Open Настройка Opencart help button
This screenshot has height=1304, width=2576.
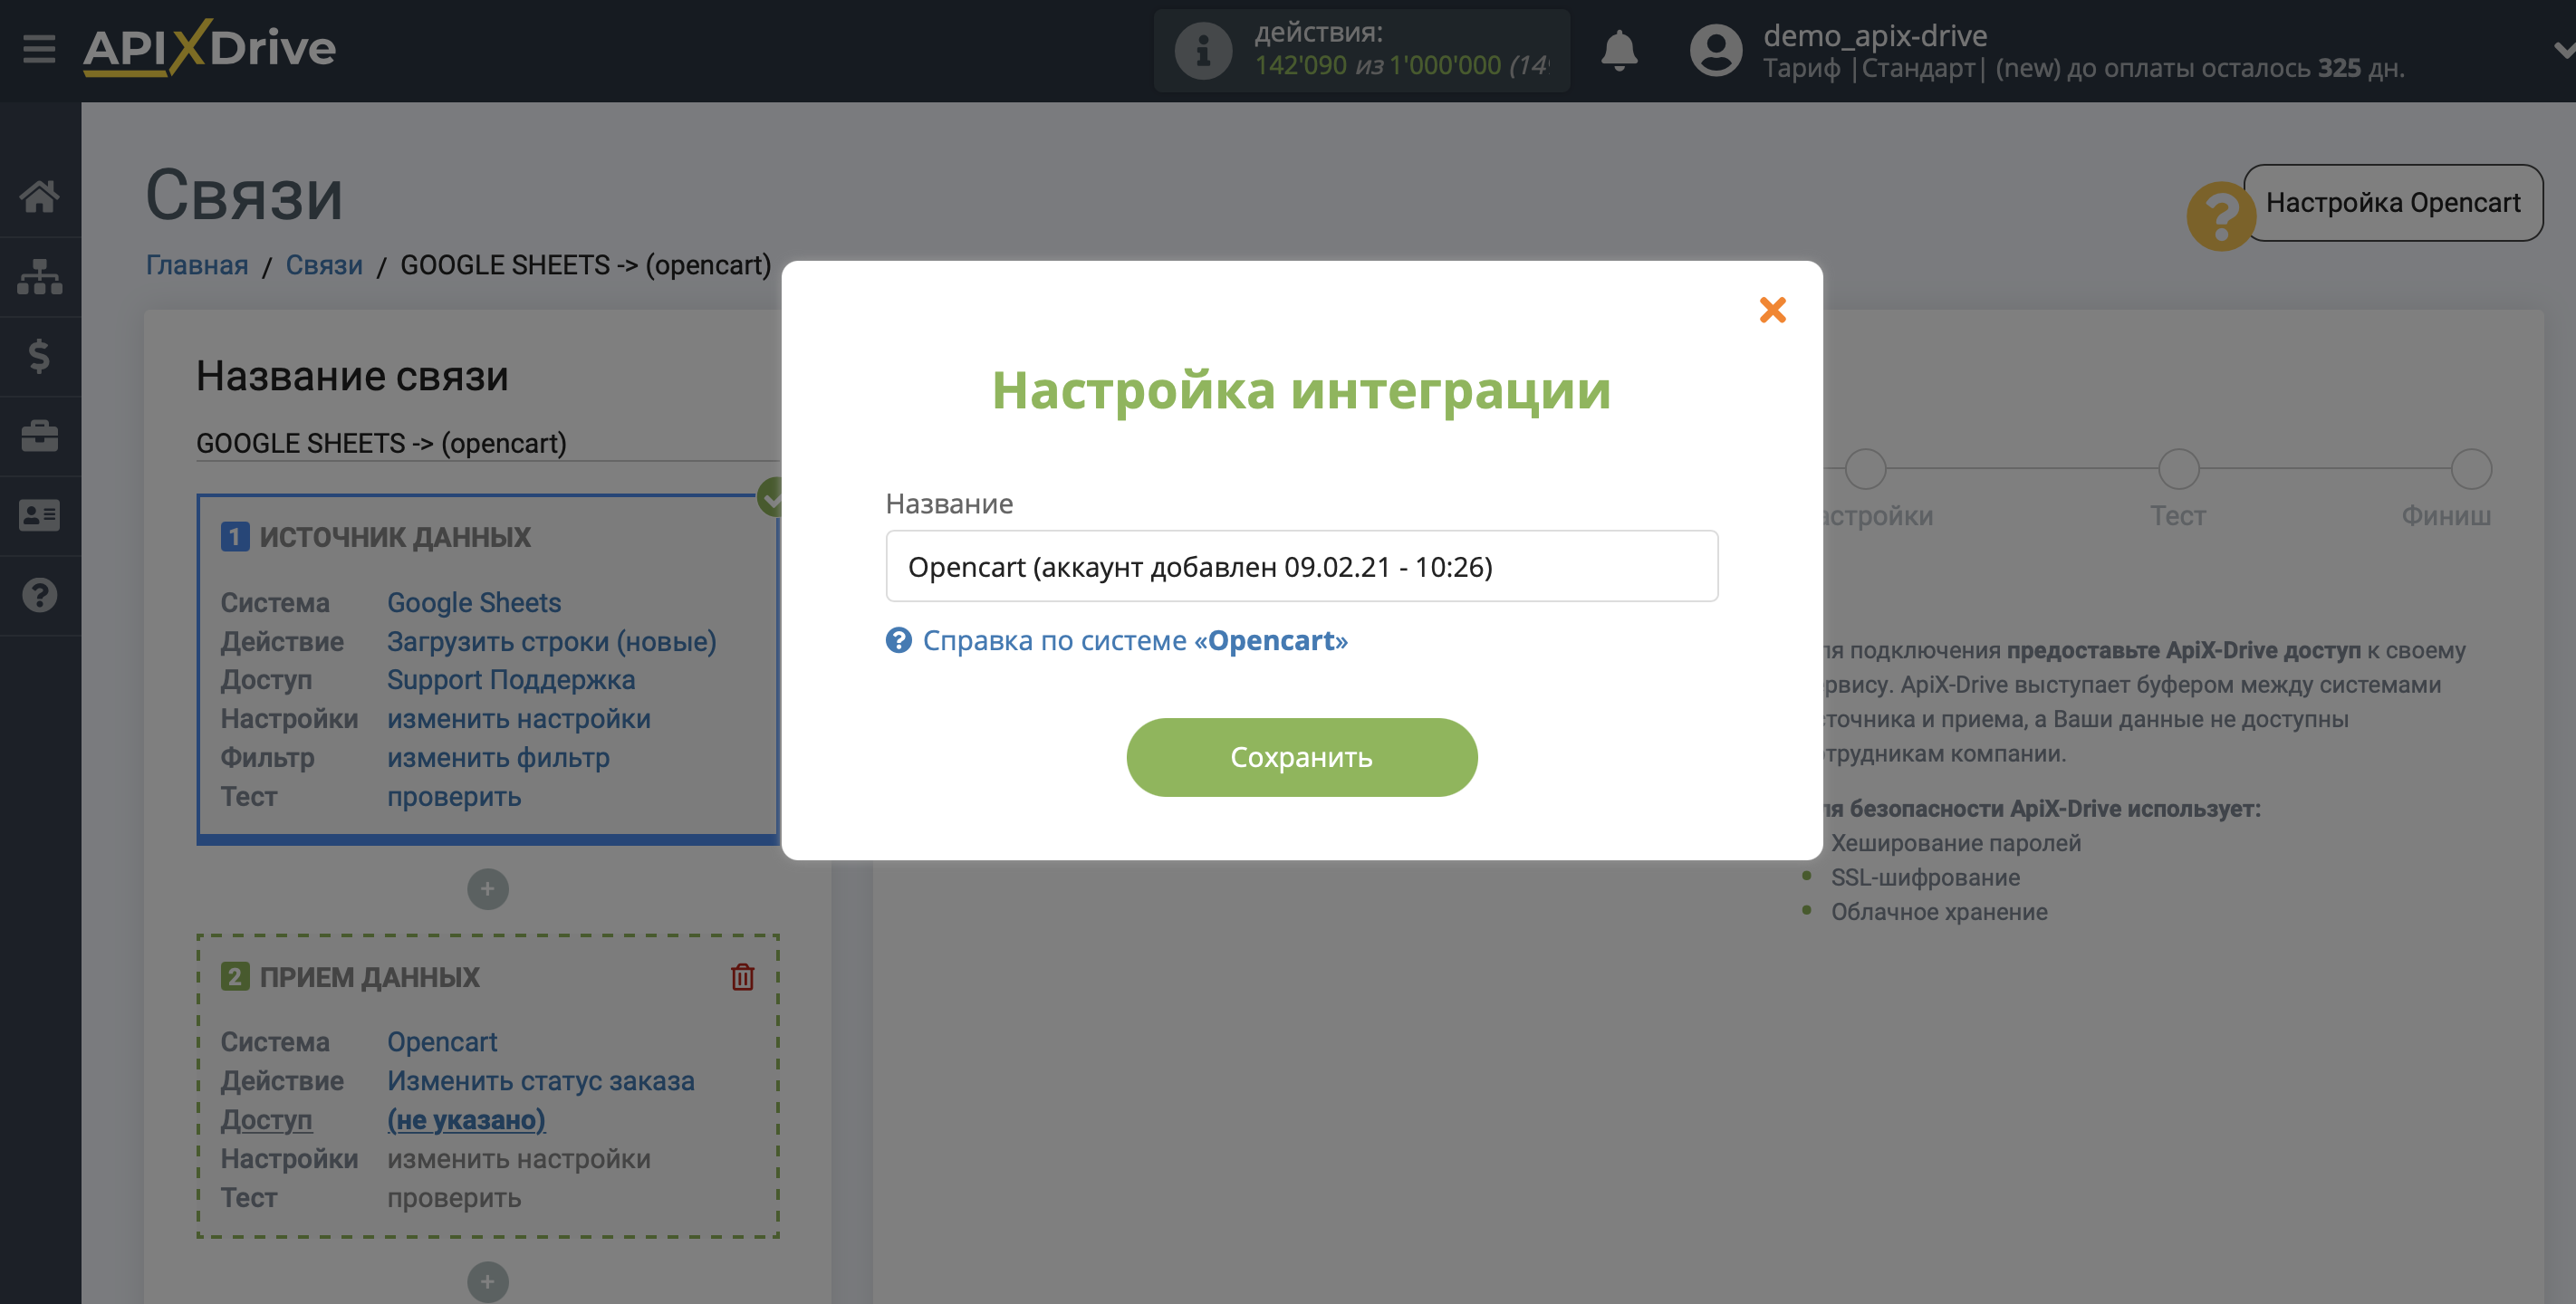pyautogui.click(x=2392, y=203)
